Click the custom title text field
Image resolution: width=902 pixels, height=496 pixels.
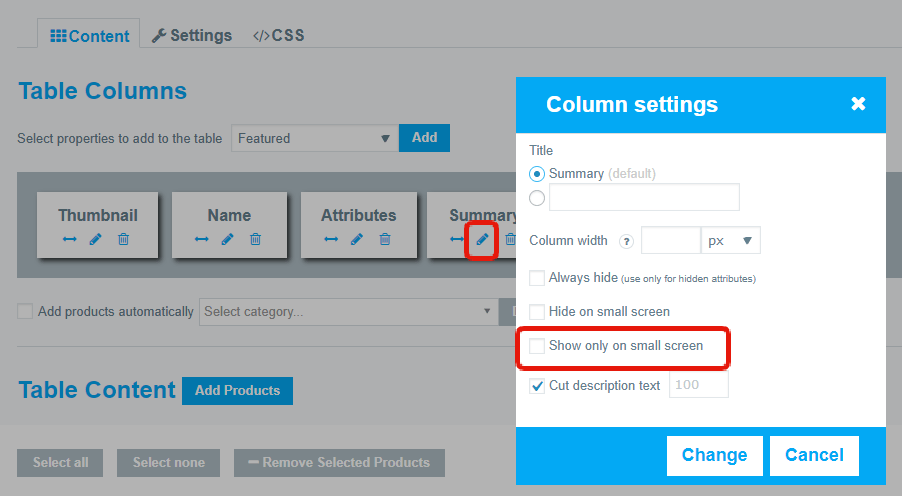pyautogui.click(x=644, y=197)
